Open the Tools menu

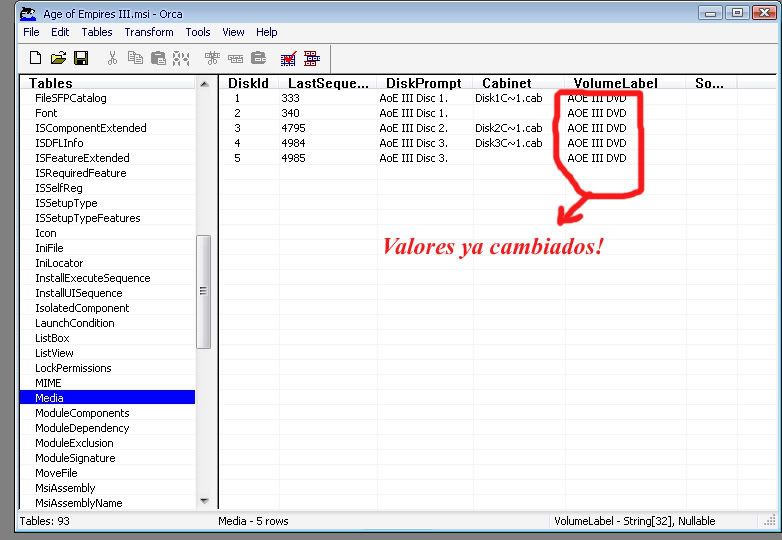point(197,32)
